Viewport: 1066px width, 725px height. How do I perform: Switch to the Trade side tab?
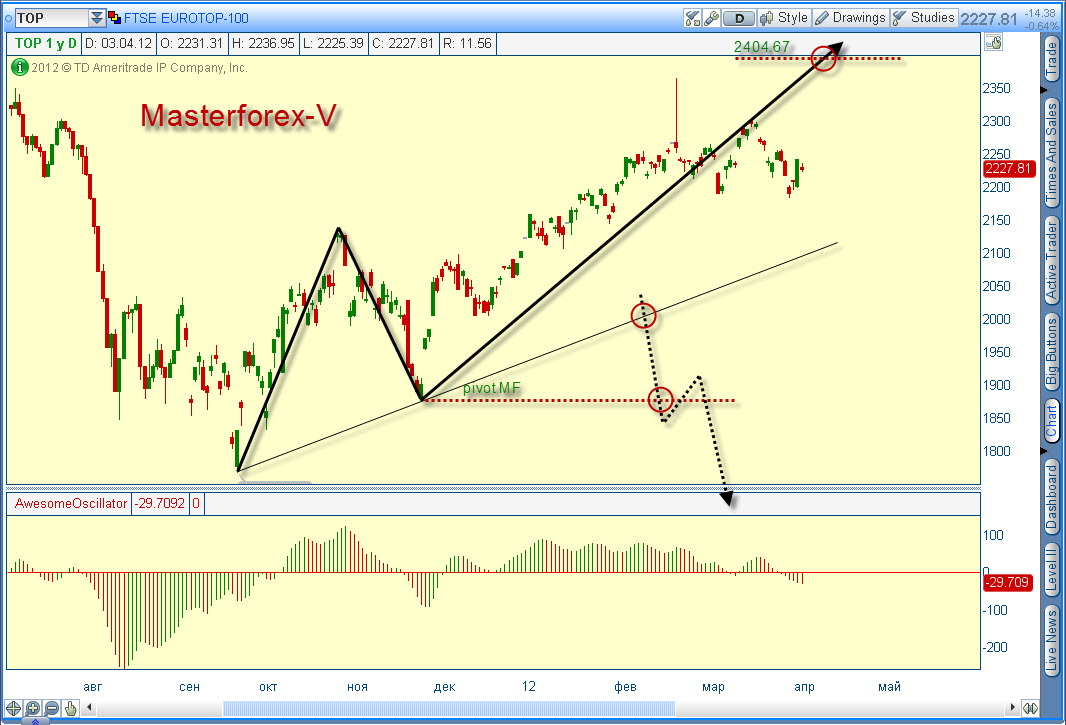click(x=1052, y=59)
